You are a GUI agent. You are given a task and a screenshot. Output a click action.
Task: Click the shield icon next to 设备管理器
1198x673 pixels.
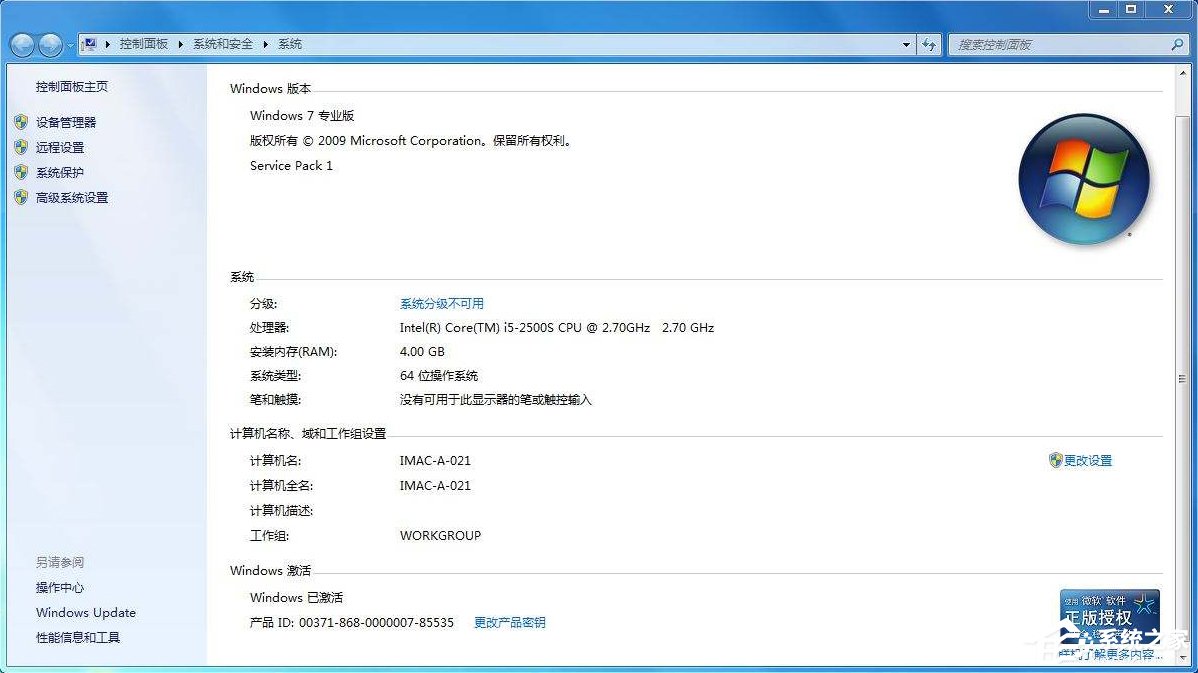pos(23,122)
